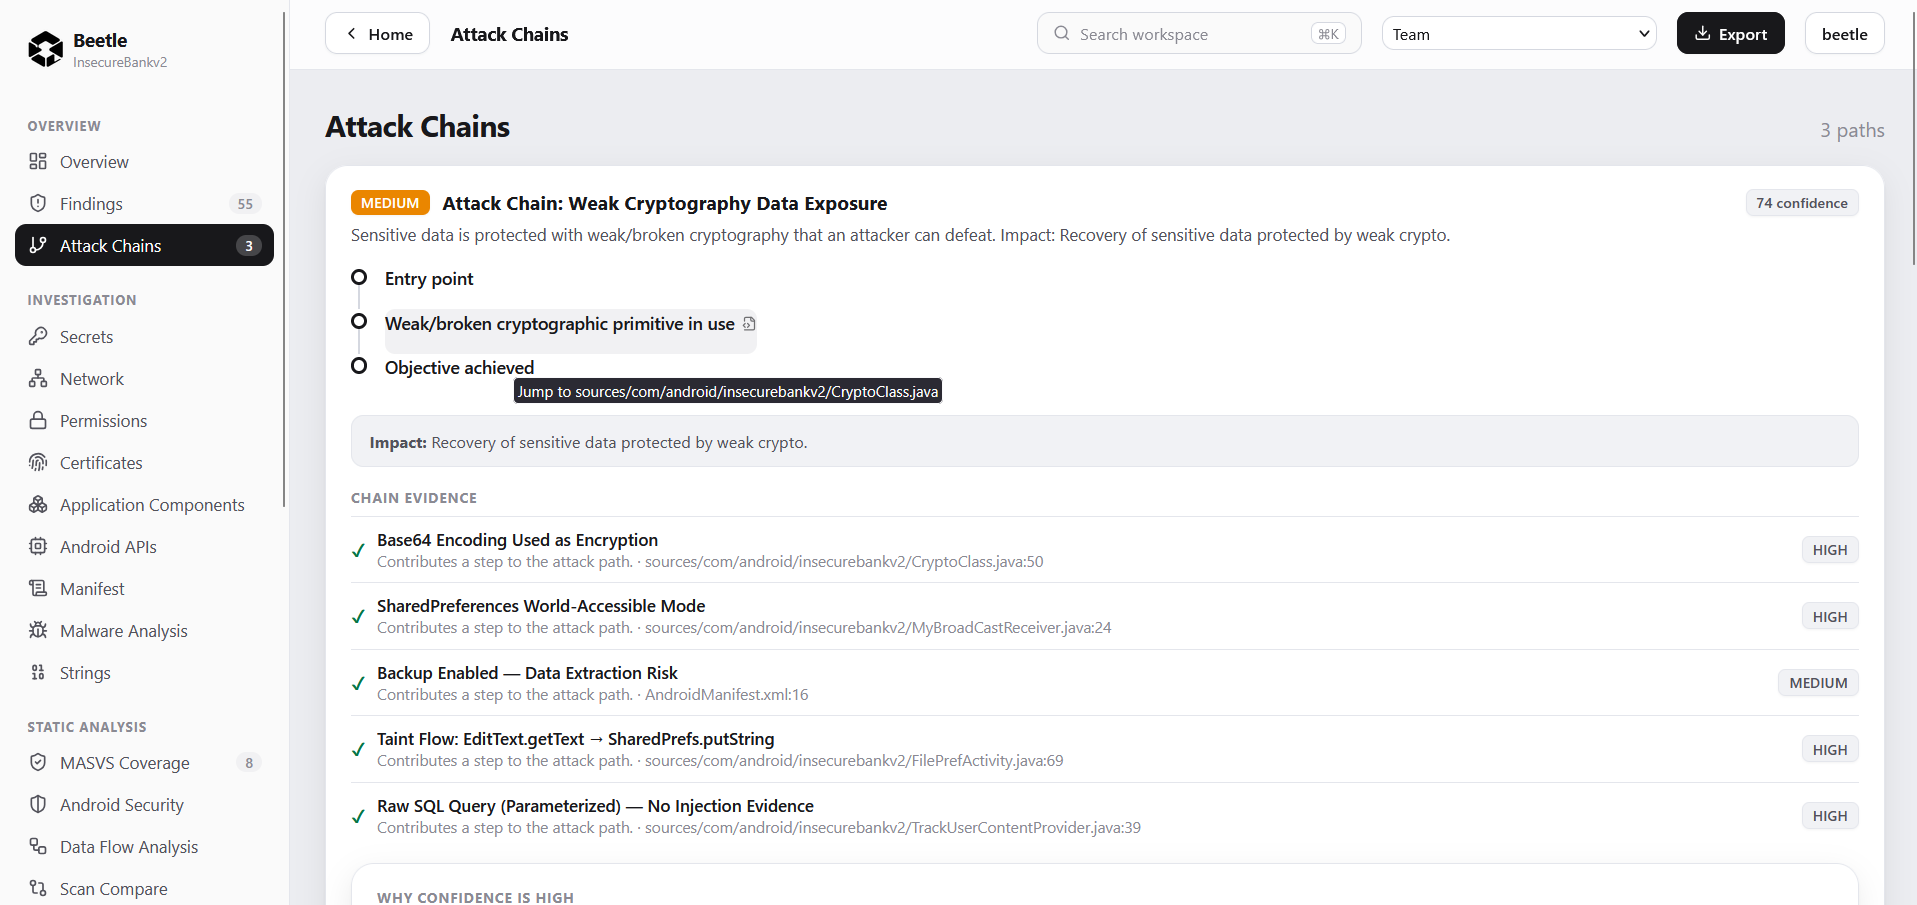Go back using the Home button
This screenshot has height=905, width=1917.
[x=377, y=33]
